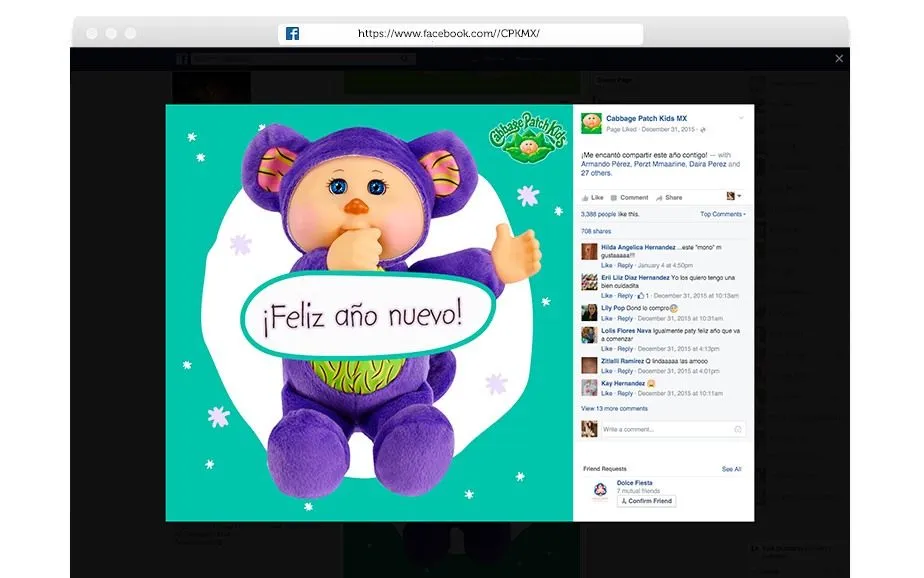The height and width of the screenshot is (578, 924).
Task: Click the January 4 at 4:50pm comment timestamp
Action: click(665, 266)
